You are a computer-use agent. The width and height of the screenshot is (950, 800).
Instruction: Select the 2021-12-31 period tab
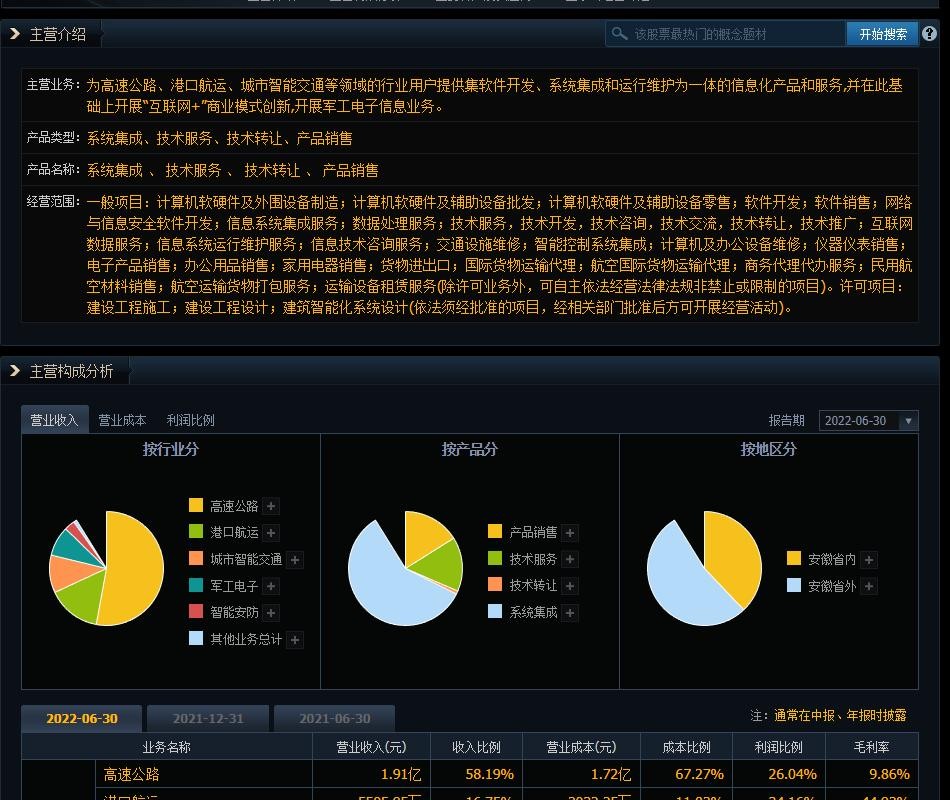point(208,718)
